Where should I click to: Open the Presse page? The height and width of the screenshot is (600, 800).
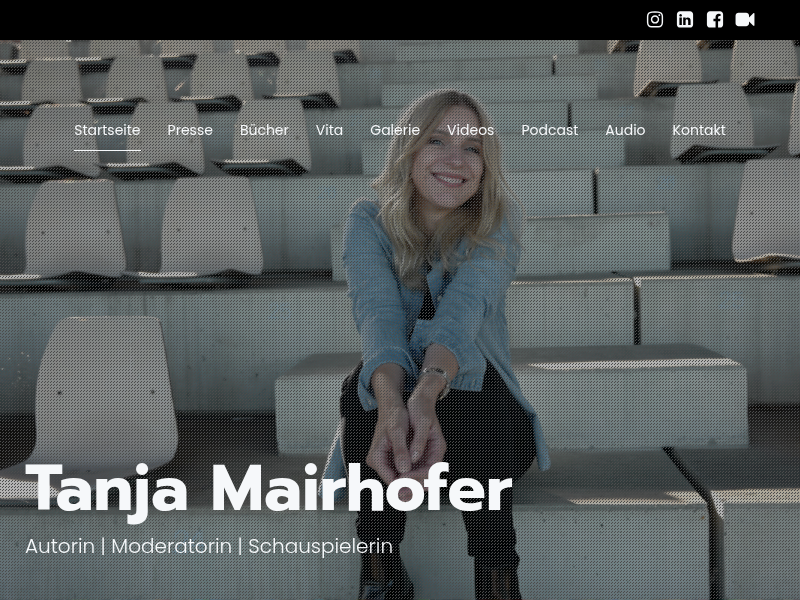[190, 130]
